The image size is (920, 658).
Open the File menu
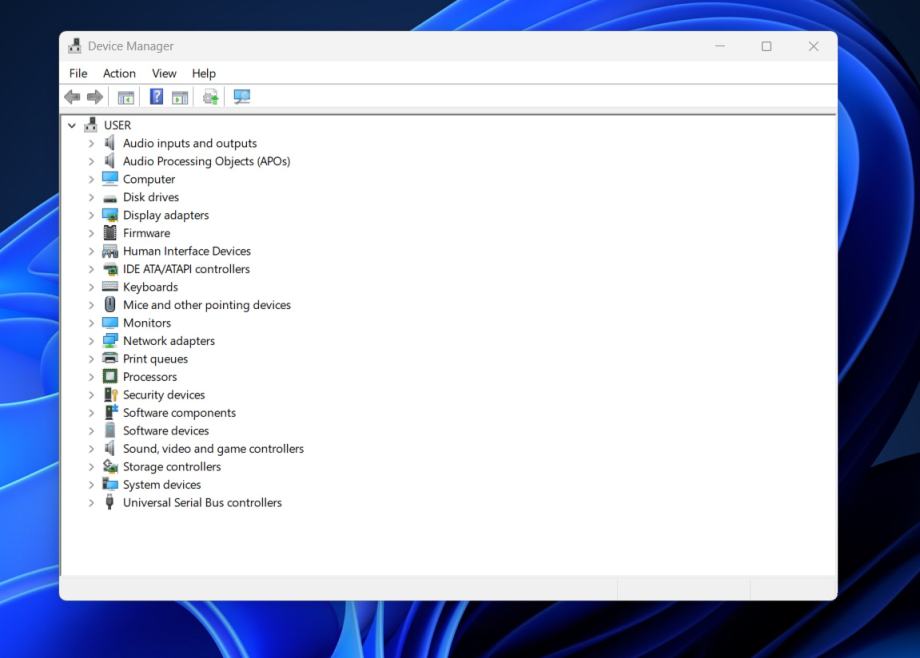(78, 73)
